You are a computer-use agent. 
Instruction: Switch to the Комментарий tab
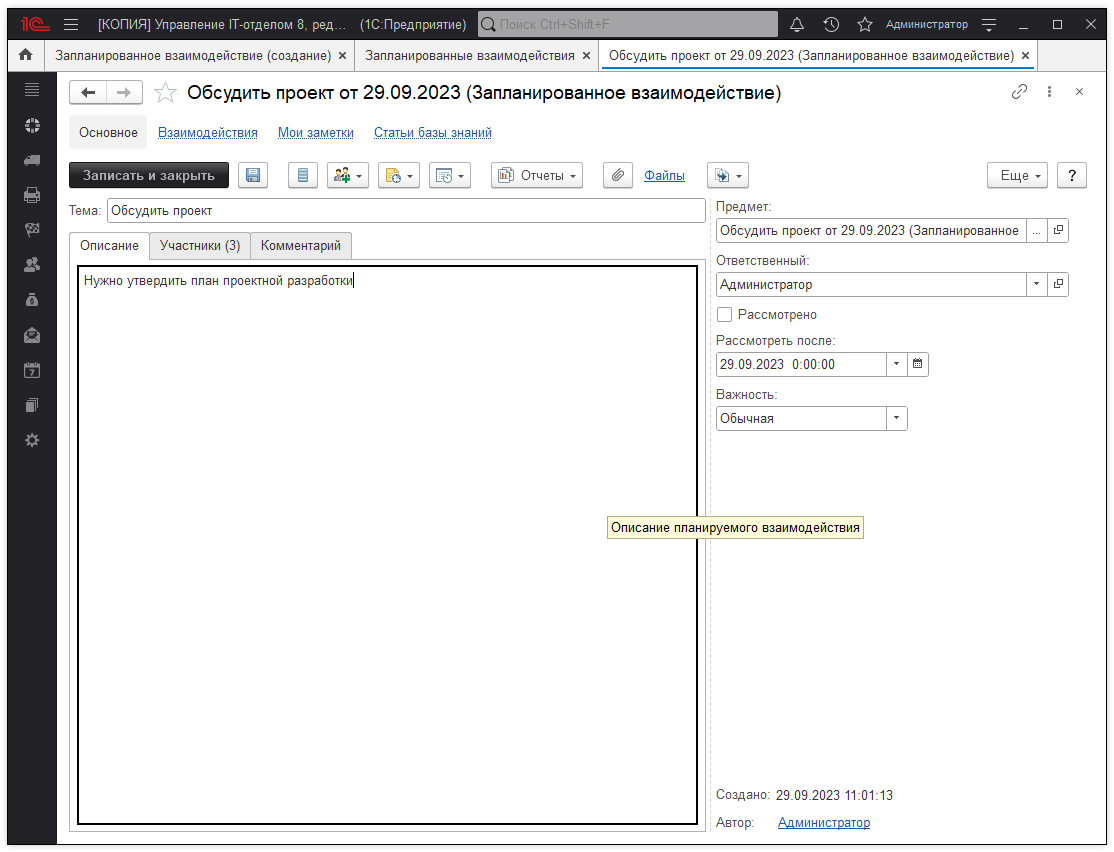[301, 246]
